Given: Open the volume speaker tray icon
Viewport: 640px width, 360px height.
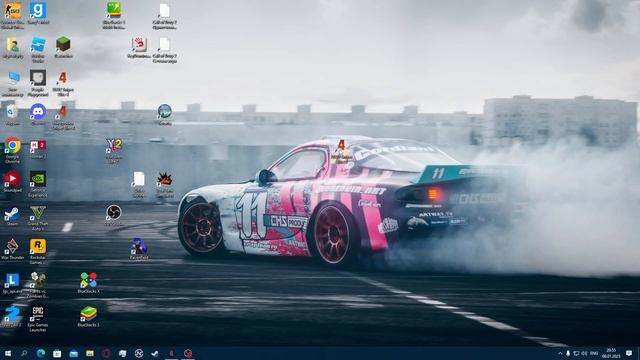Looking at the screenshot, I should point(584,353).
